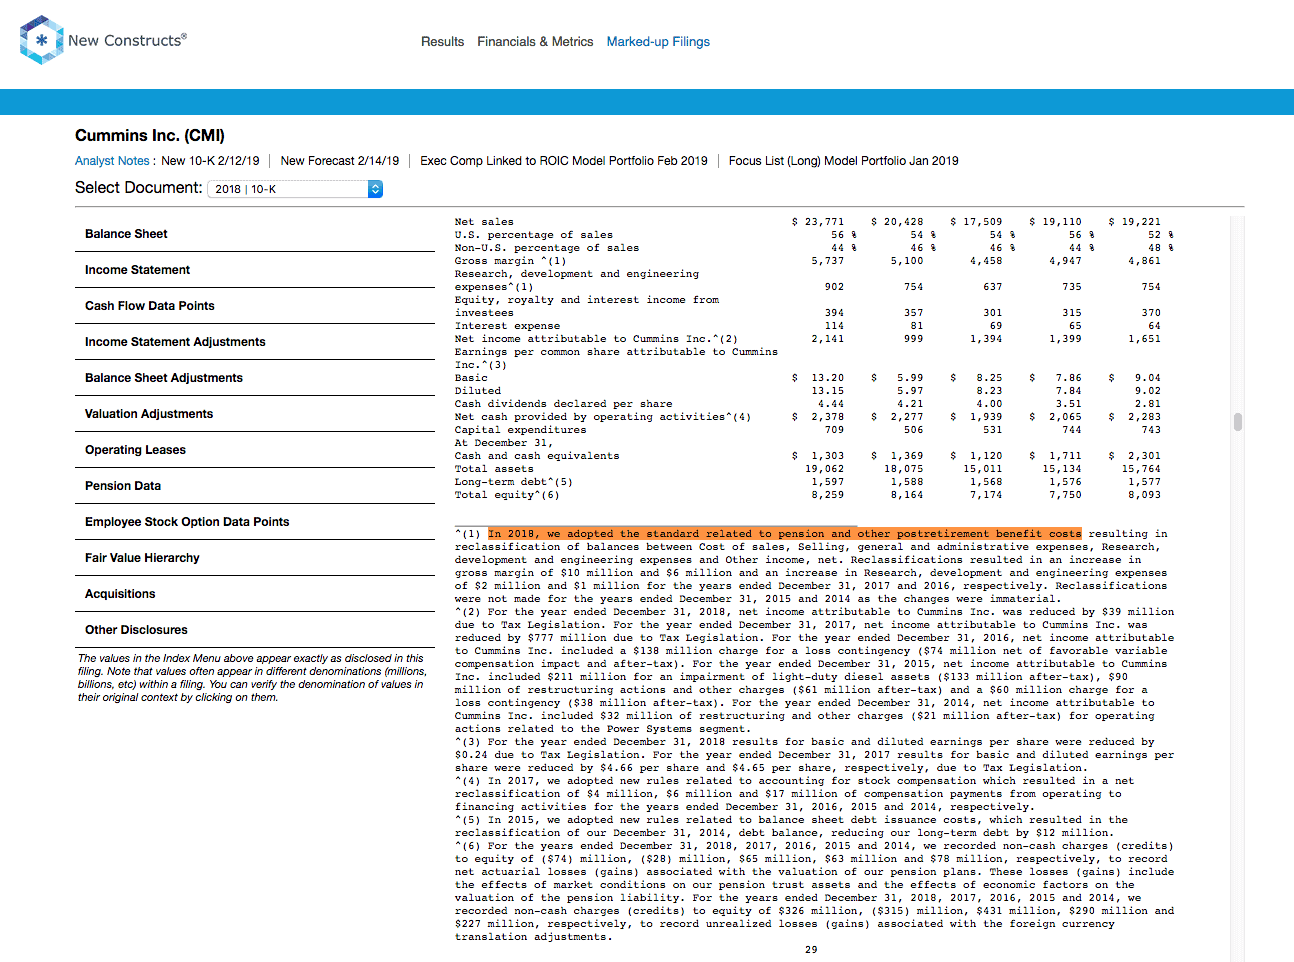Click the document pane scrollbar thumb
This screenshot has height=962, width=1294.
pos(1238,422)
